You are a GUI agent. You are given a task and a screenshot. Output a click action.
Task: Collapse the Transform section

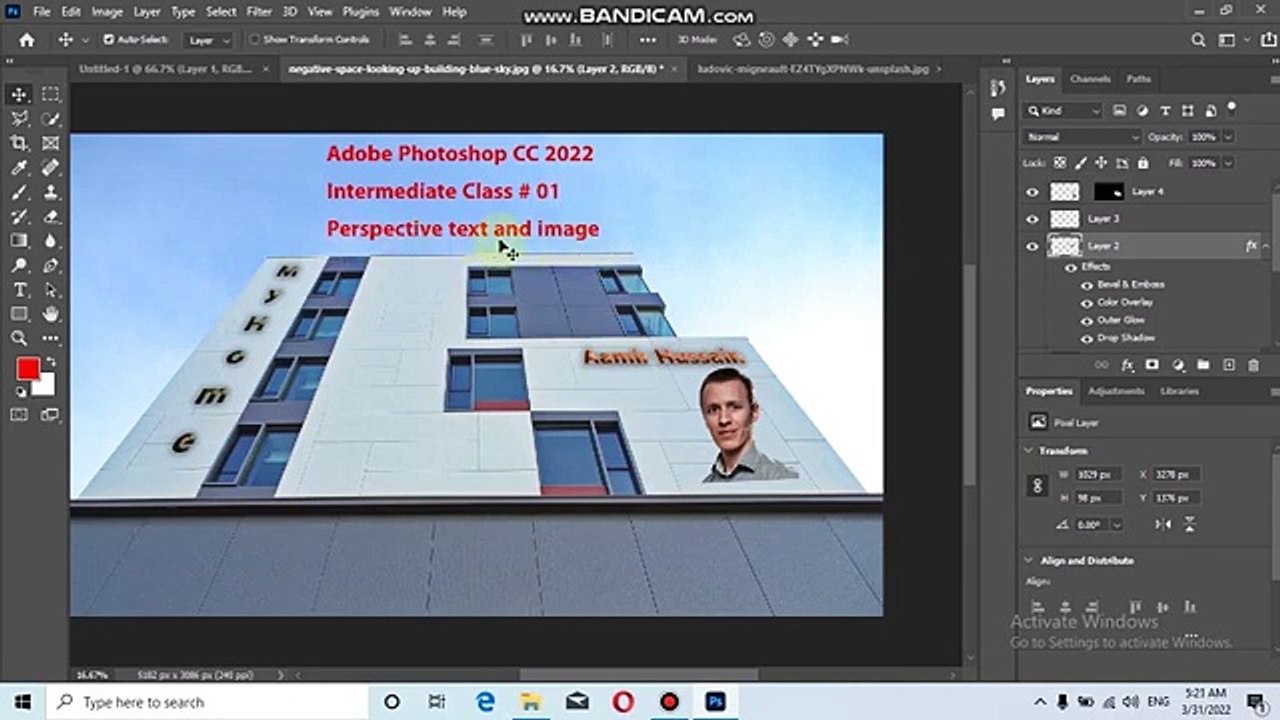point(1029,451)
